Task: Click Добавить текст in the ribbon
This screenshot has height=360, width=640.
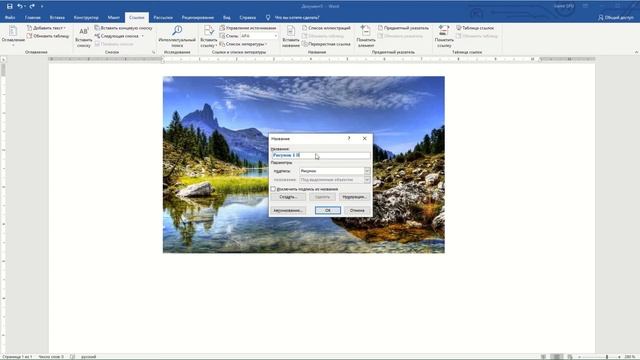Action: coord(47,28)
